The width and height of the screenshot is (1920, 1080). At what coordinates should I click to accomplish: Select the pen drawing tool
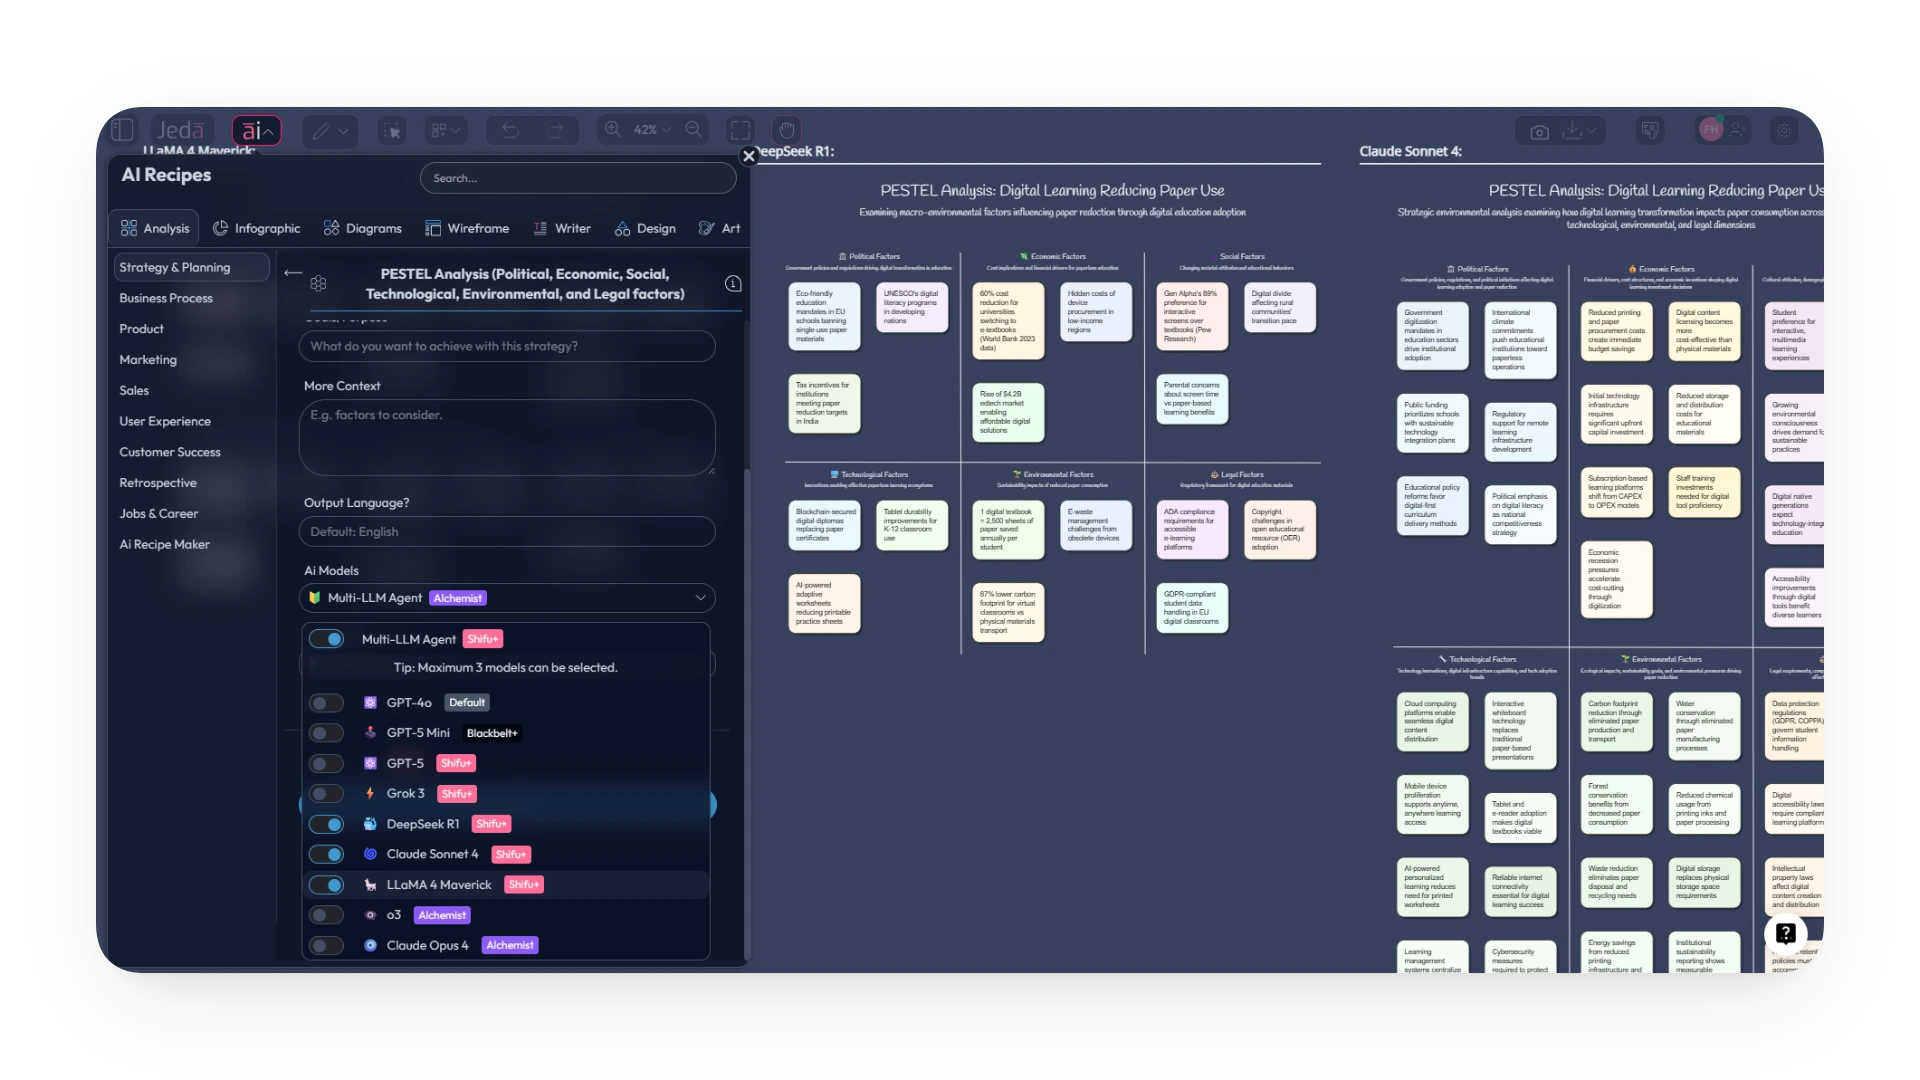point(322,130)
